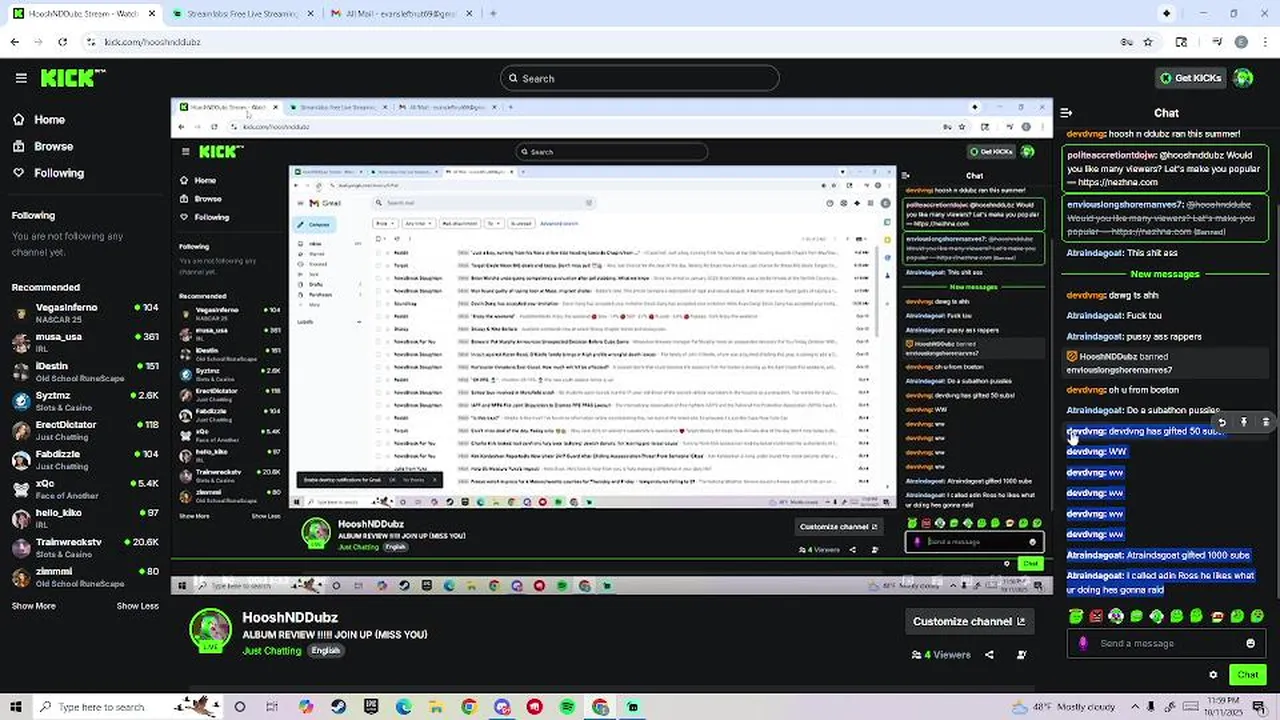The width and height of the screenshot is (1280, 720).
Task: Focus the Kick Search field
Action: [640, 78]
